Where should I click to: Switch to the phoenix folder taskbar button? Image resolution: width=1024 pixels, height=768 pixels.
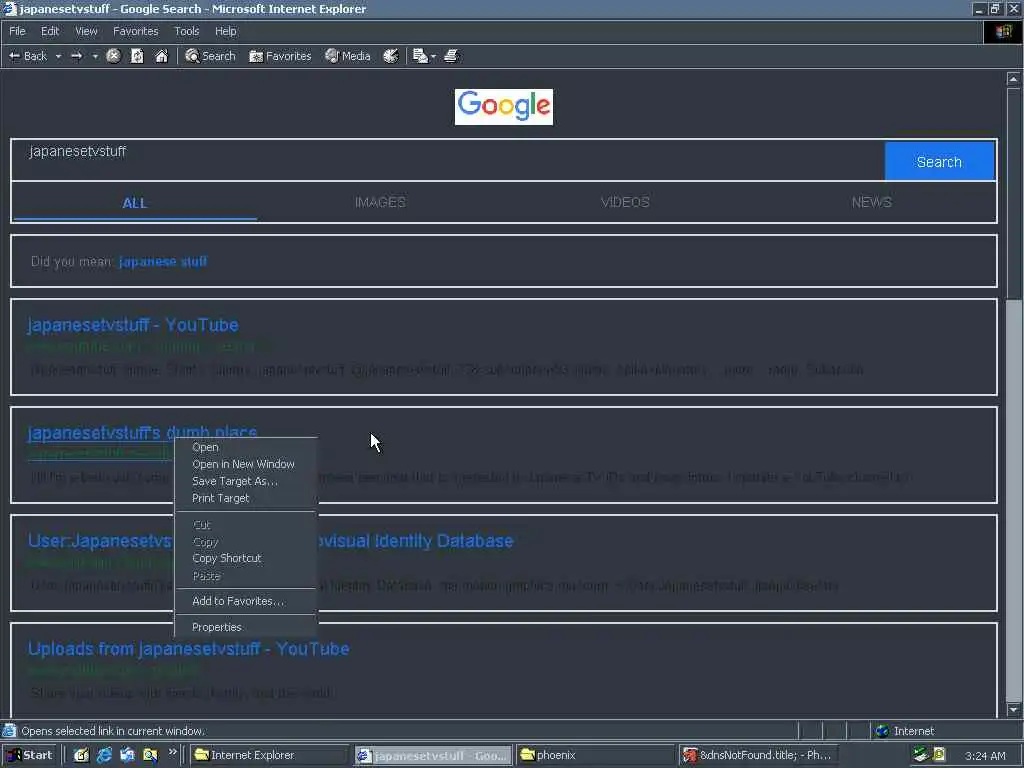pyautogui.click(x=596, y=755)
